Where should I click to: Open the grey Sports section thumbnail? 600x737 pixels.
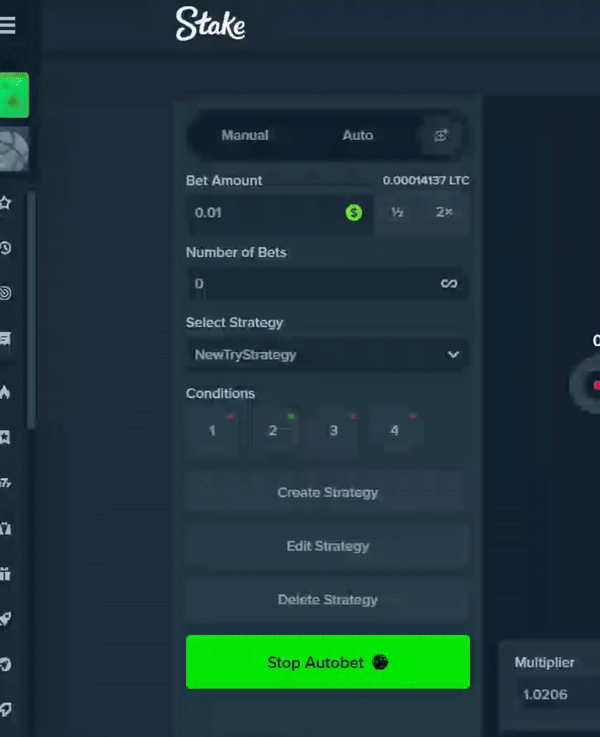[x=14, y=149]
